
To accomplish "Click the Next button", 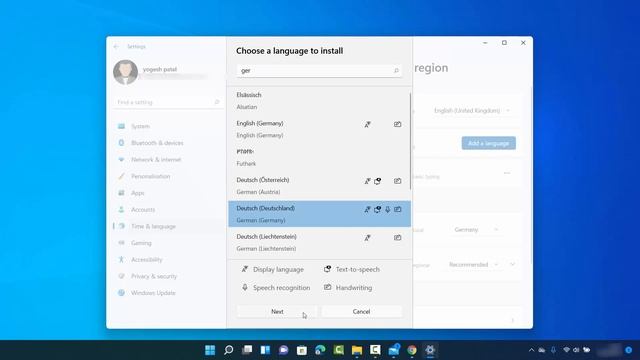I will coord(277,311).
